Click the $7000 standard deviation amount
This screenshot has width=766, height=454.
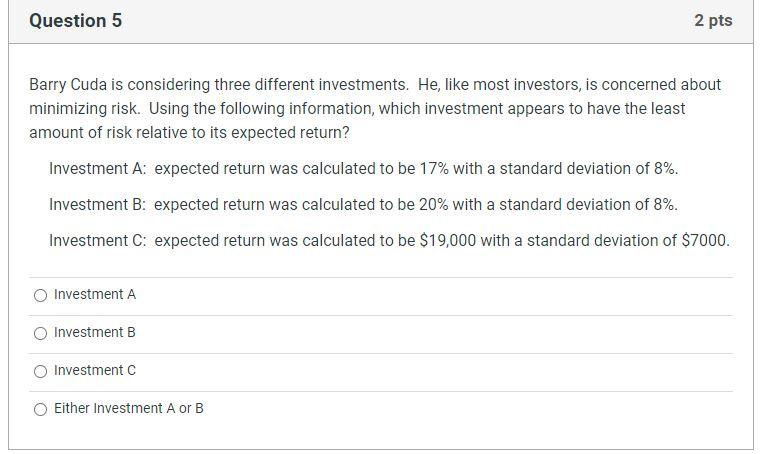click(704, 241)
